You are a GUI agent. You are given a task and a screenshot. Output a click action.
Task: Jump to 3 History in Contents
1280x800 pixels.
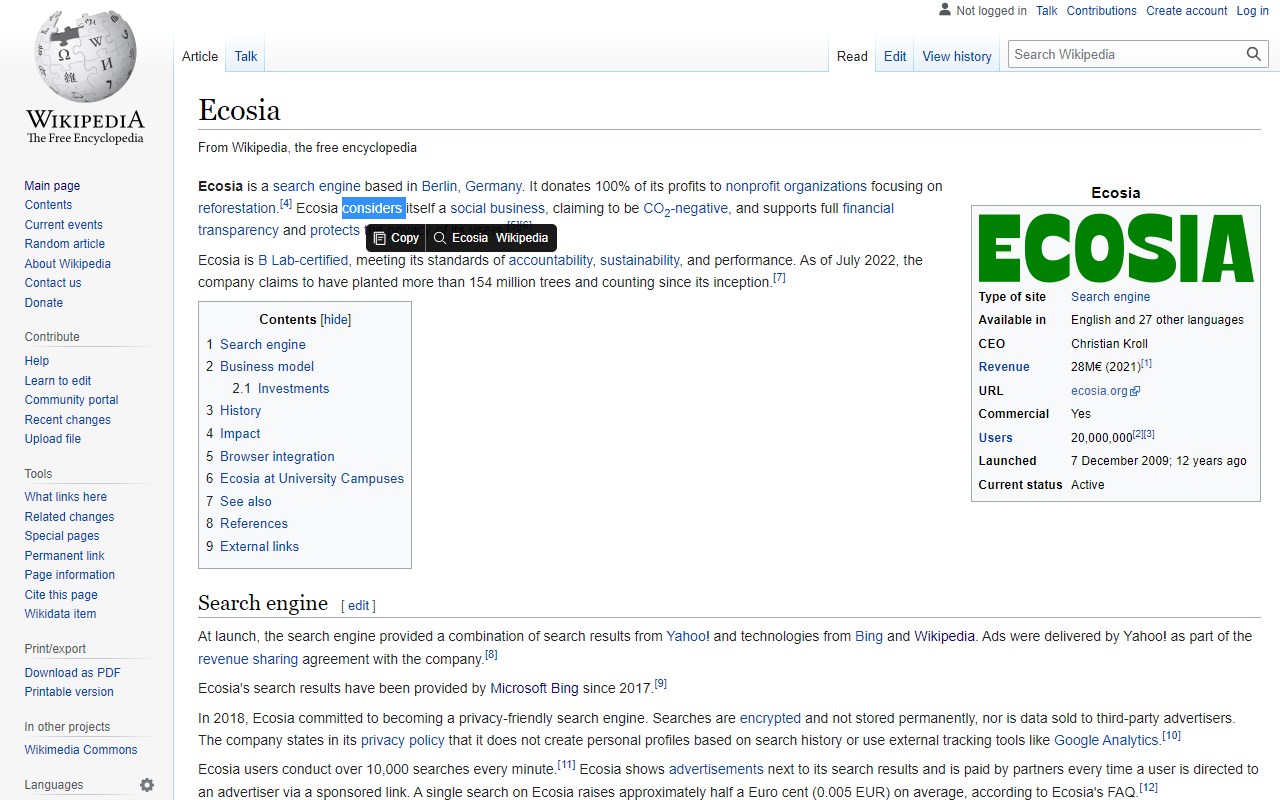pyautogui.click(x=234, y=411)
